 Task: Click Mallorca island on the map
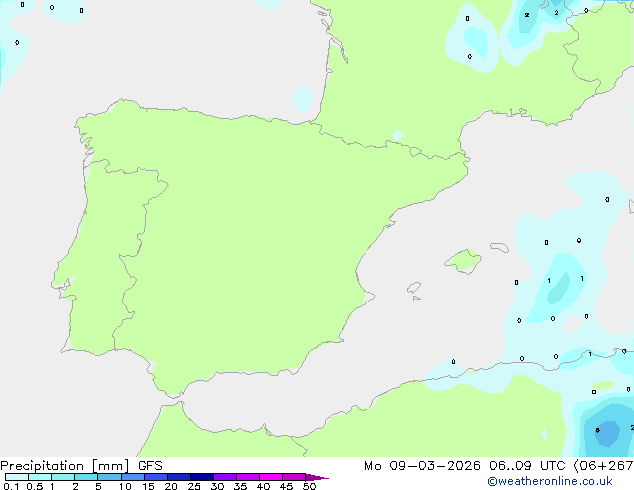point(463,261)
